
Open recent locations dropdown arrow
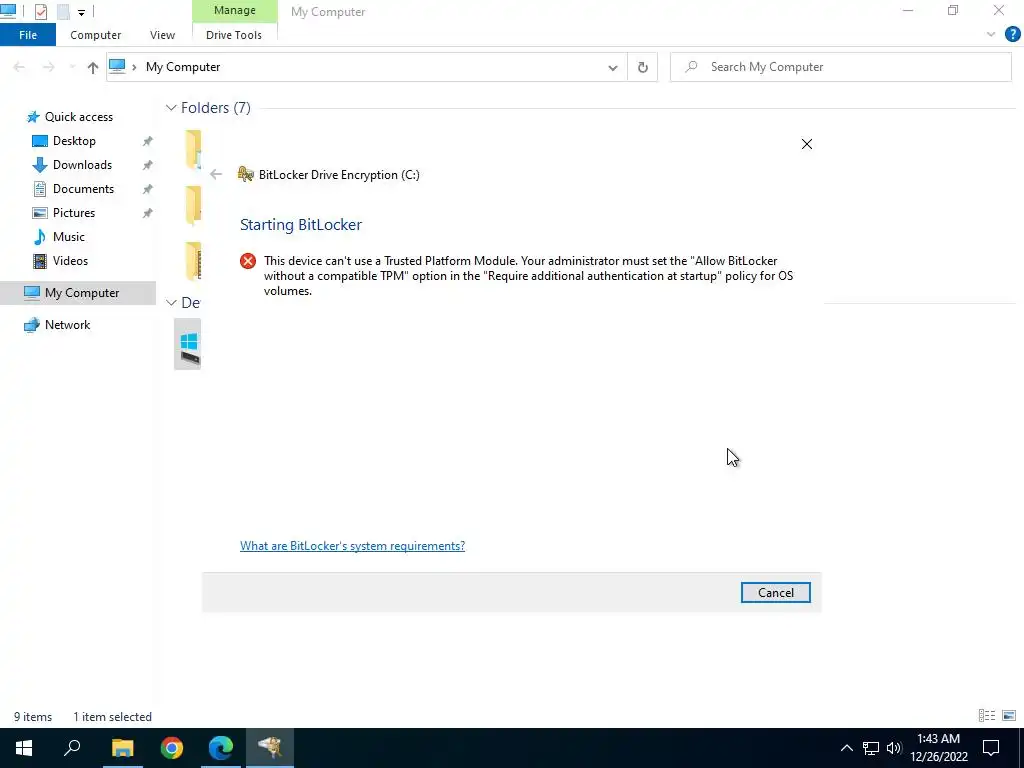pyautogui.click(x=72, y=67)
